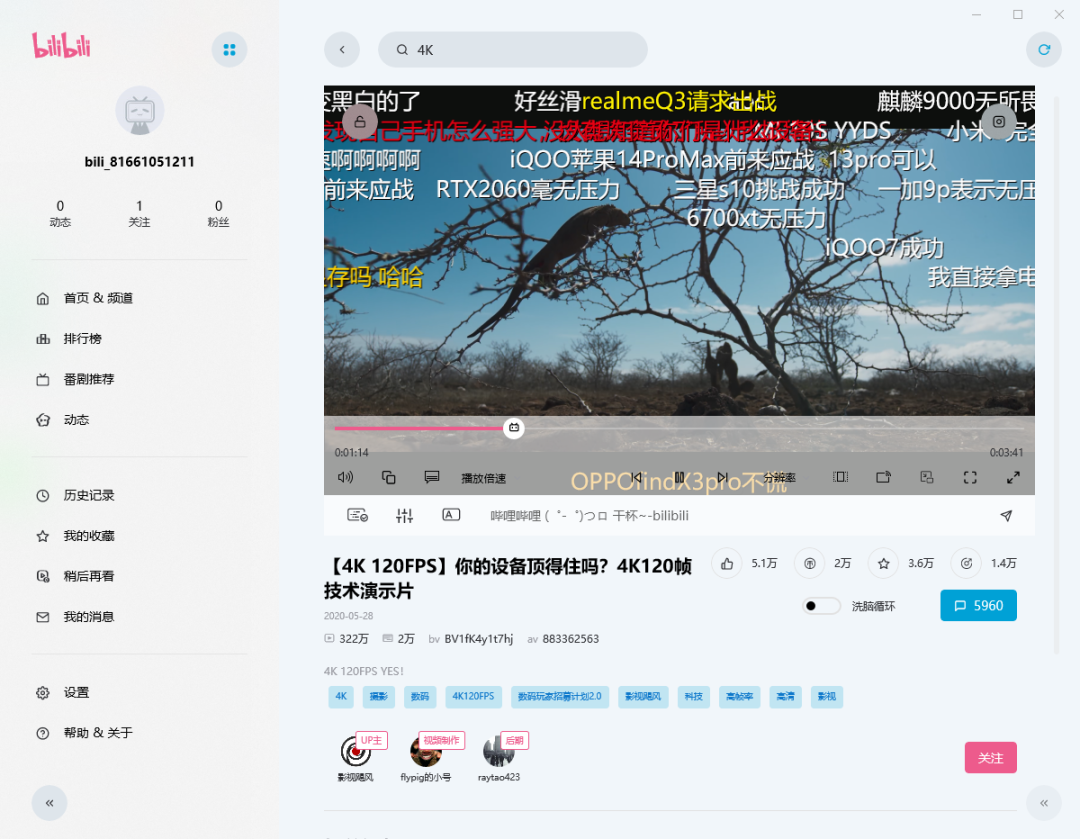Select the 数码玩家招募计划2.0 tag
Screen dimensions: 1080x839
(x=559, y=696)
